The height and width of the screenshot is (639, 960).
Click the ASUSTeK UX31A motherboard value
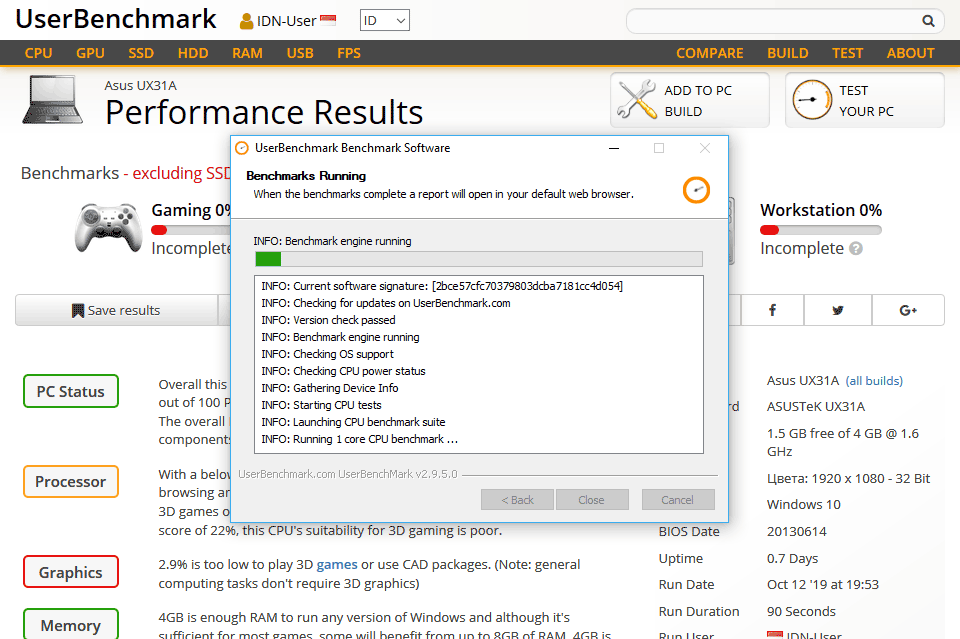click(x=816, y=406)
